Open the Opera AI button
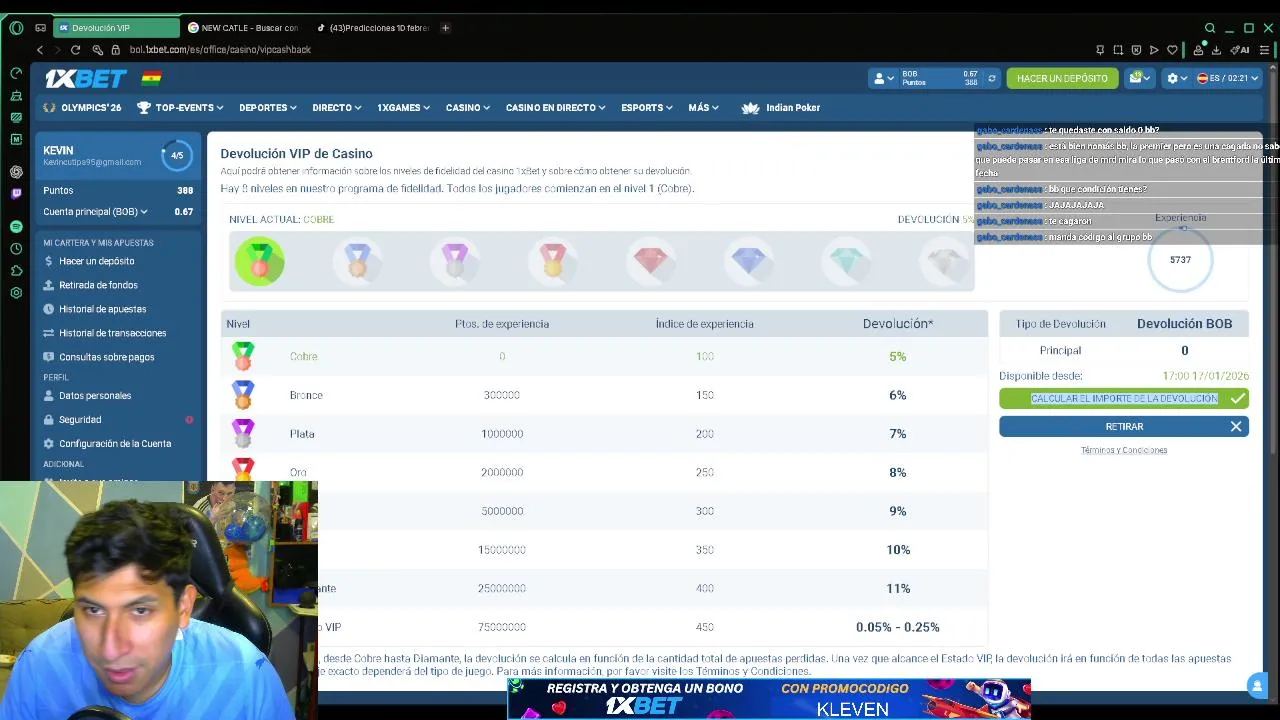Viewport: 1280px width, 720px height. click(1241, 49)
